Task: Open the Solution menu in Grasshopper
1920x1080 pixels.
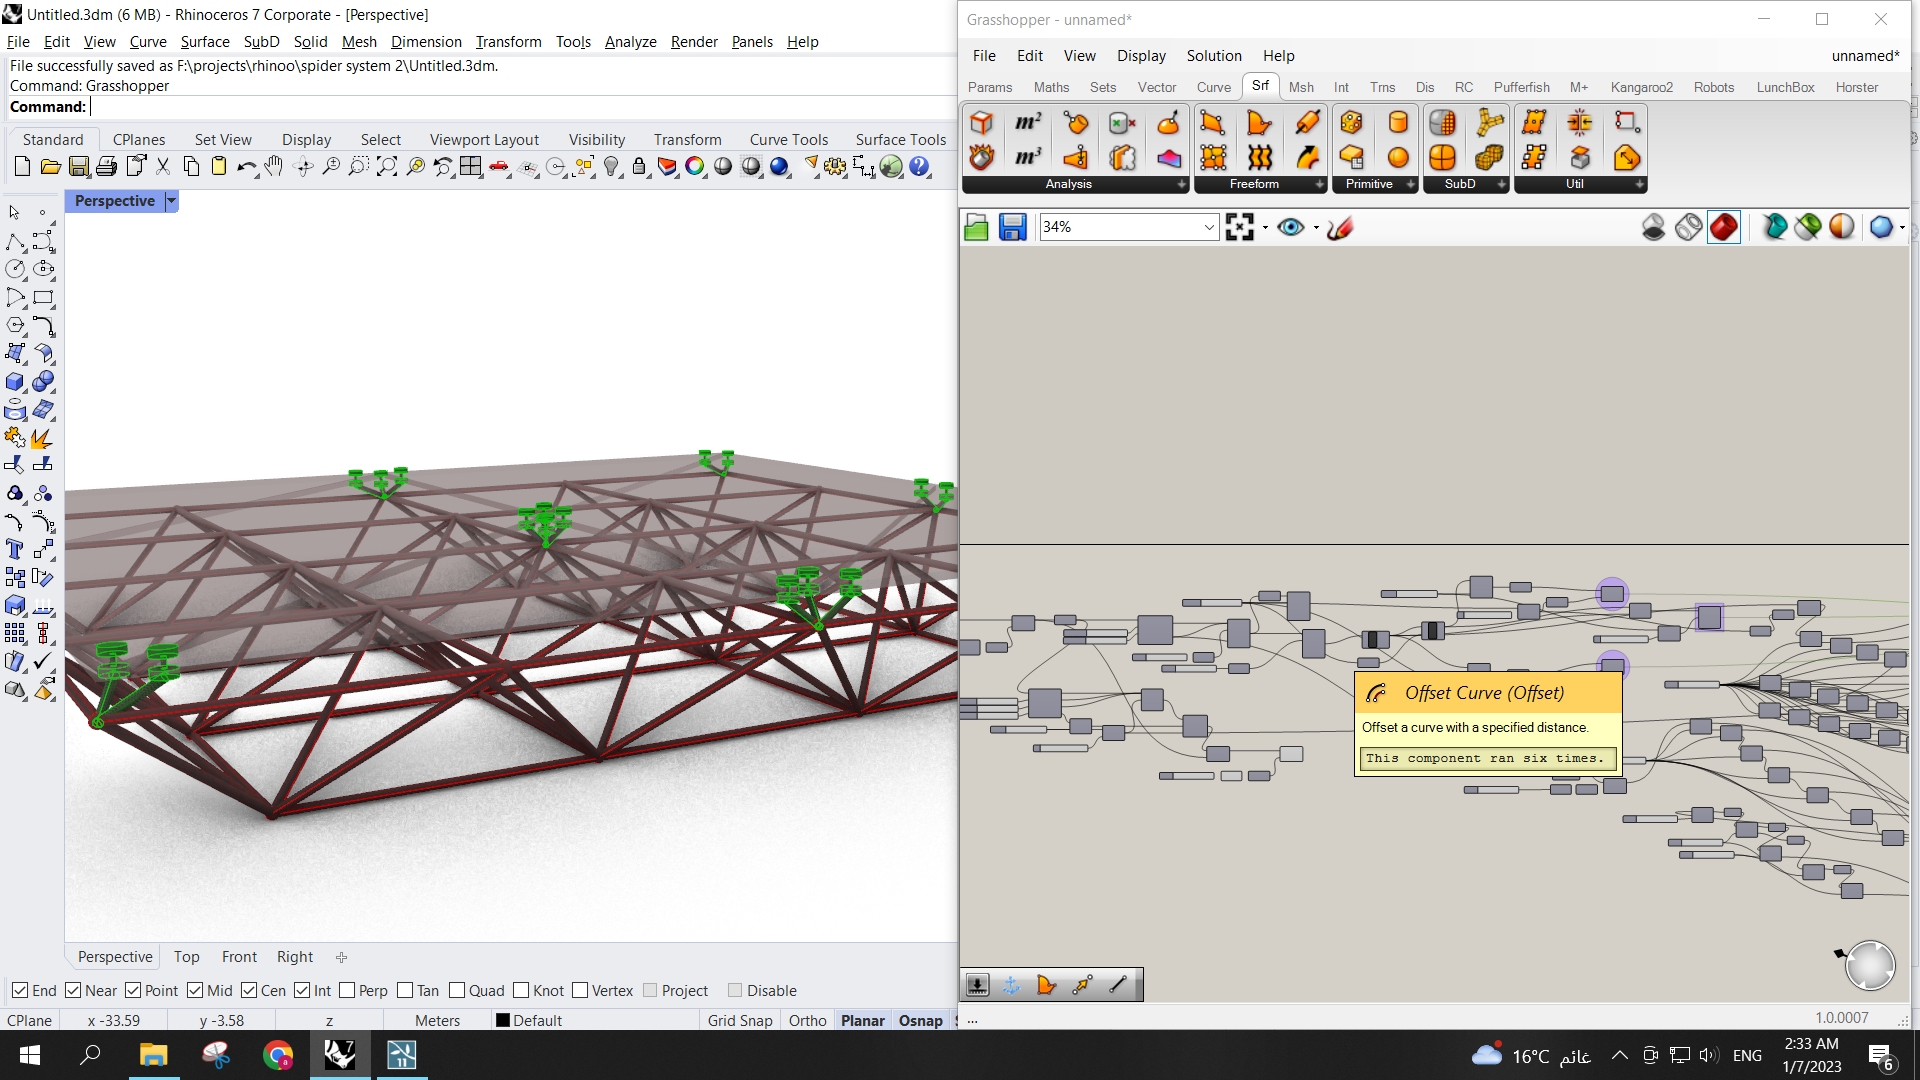Action: pos(1213,56)
